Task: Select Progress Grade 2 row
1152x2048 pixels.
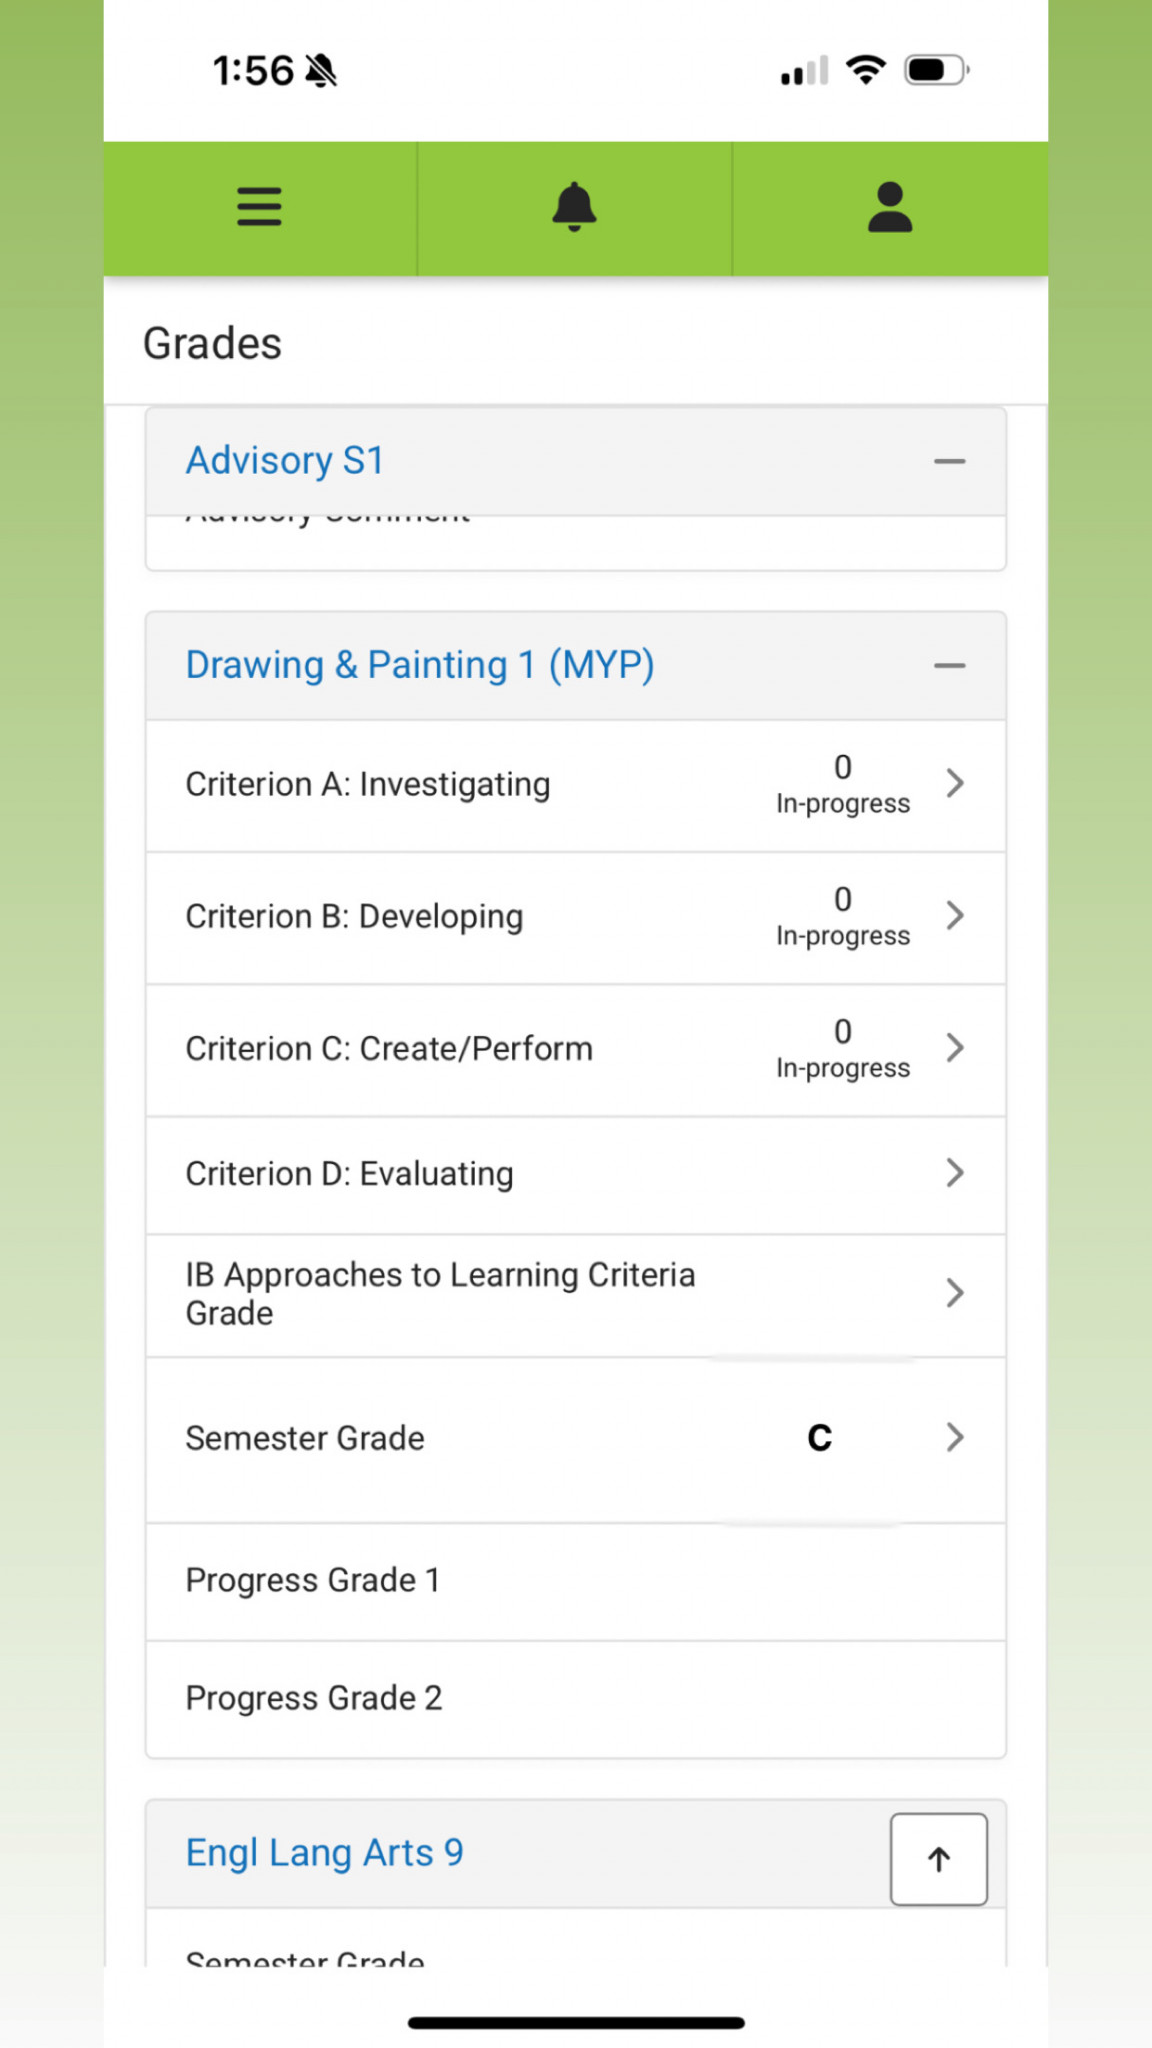Action: pos(314,1698)
